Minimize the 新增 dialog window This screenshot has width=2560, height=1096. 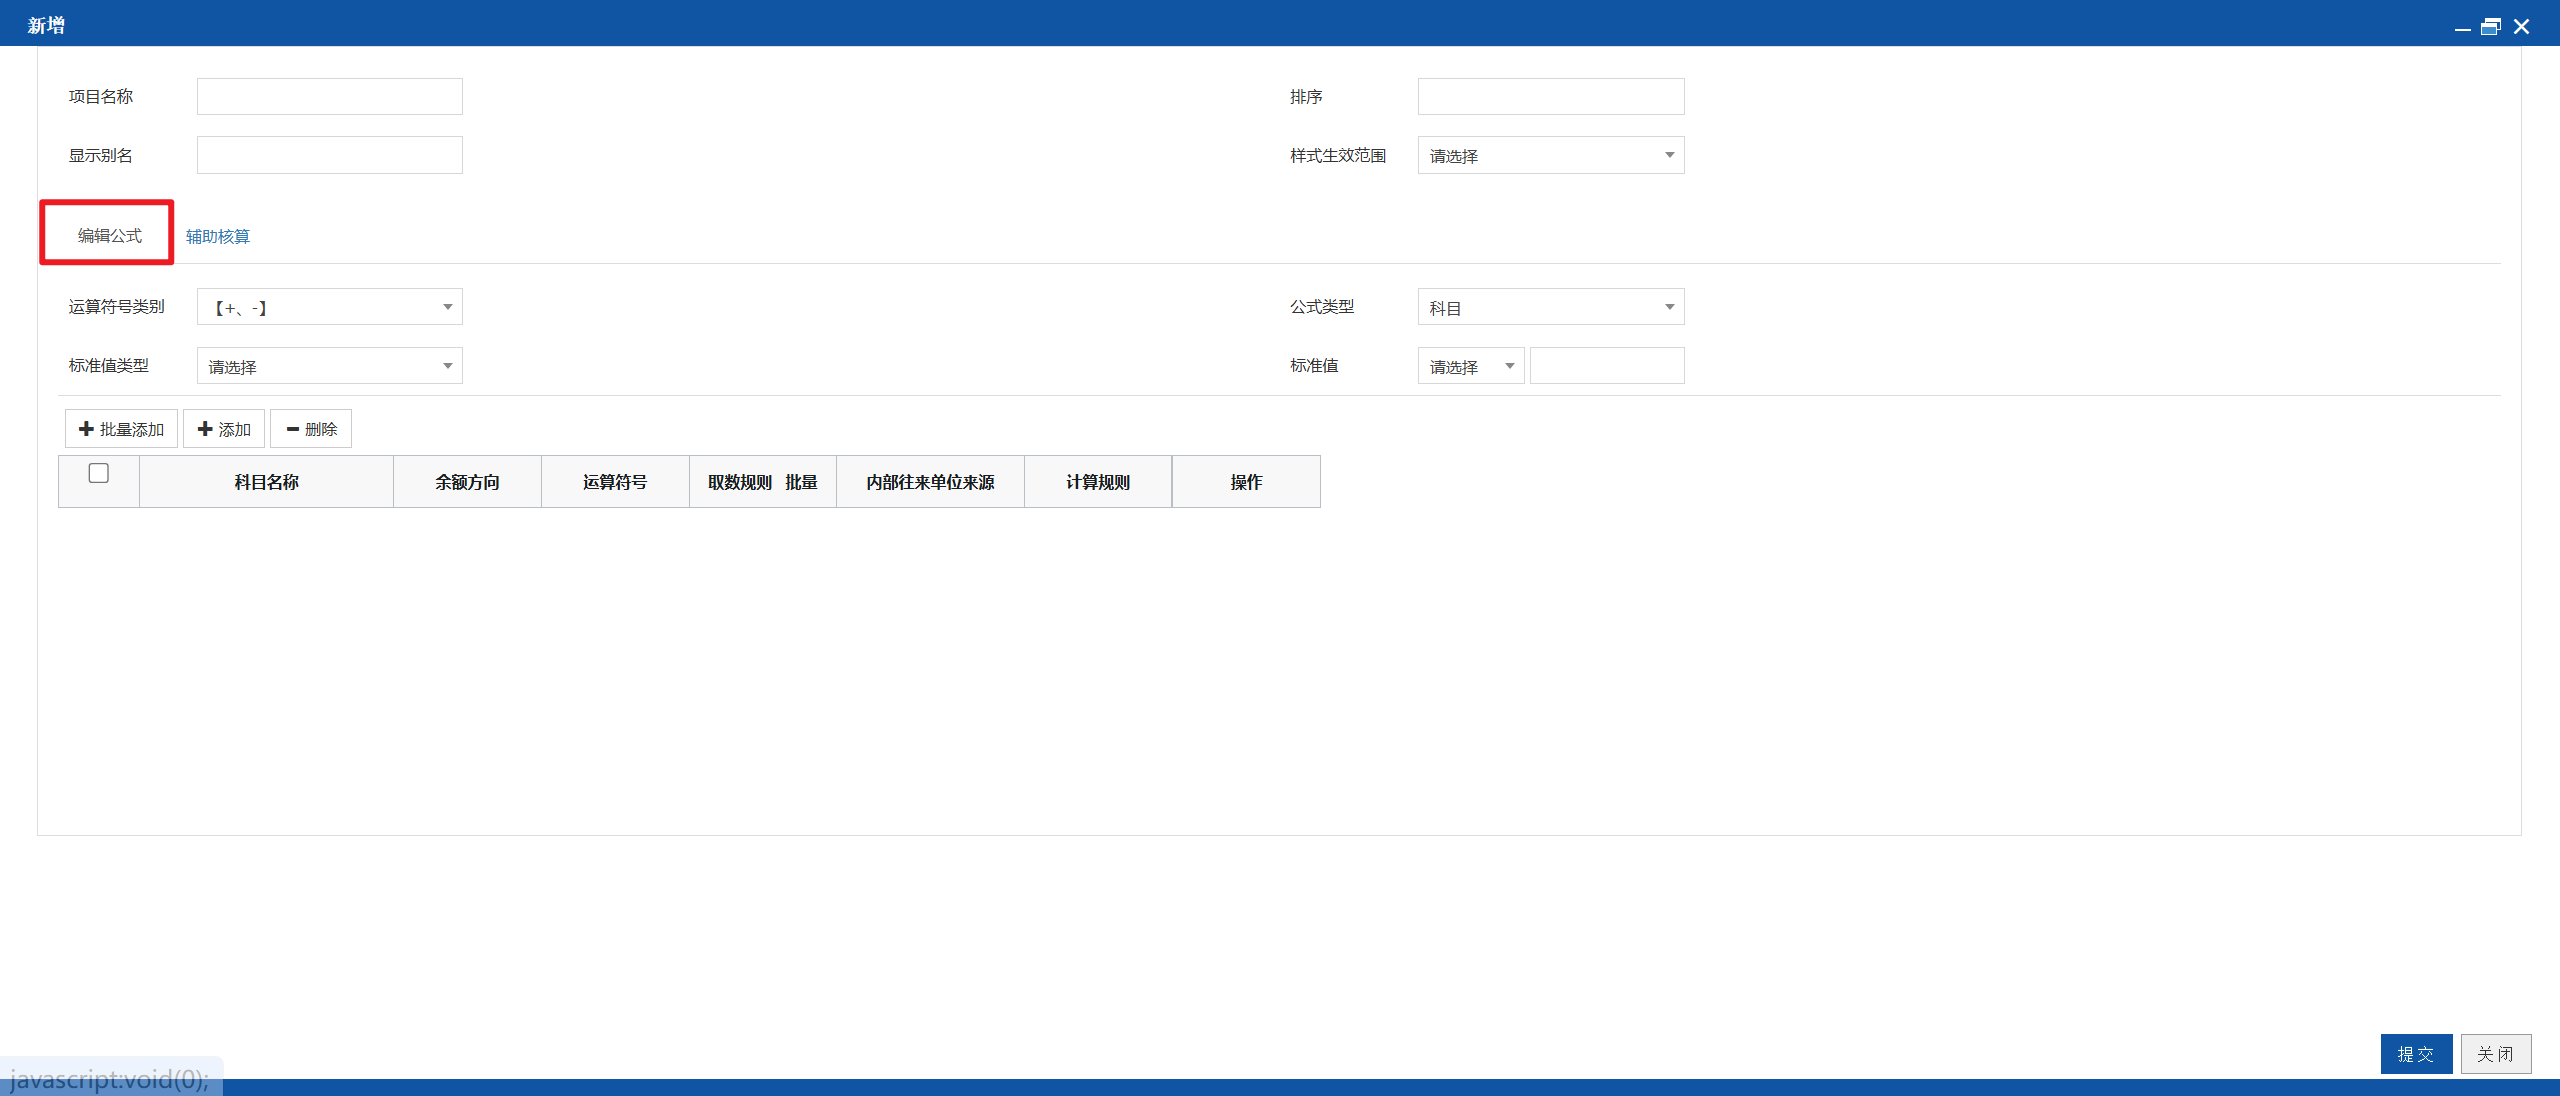2462,27
